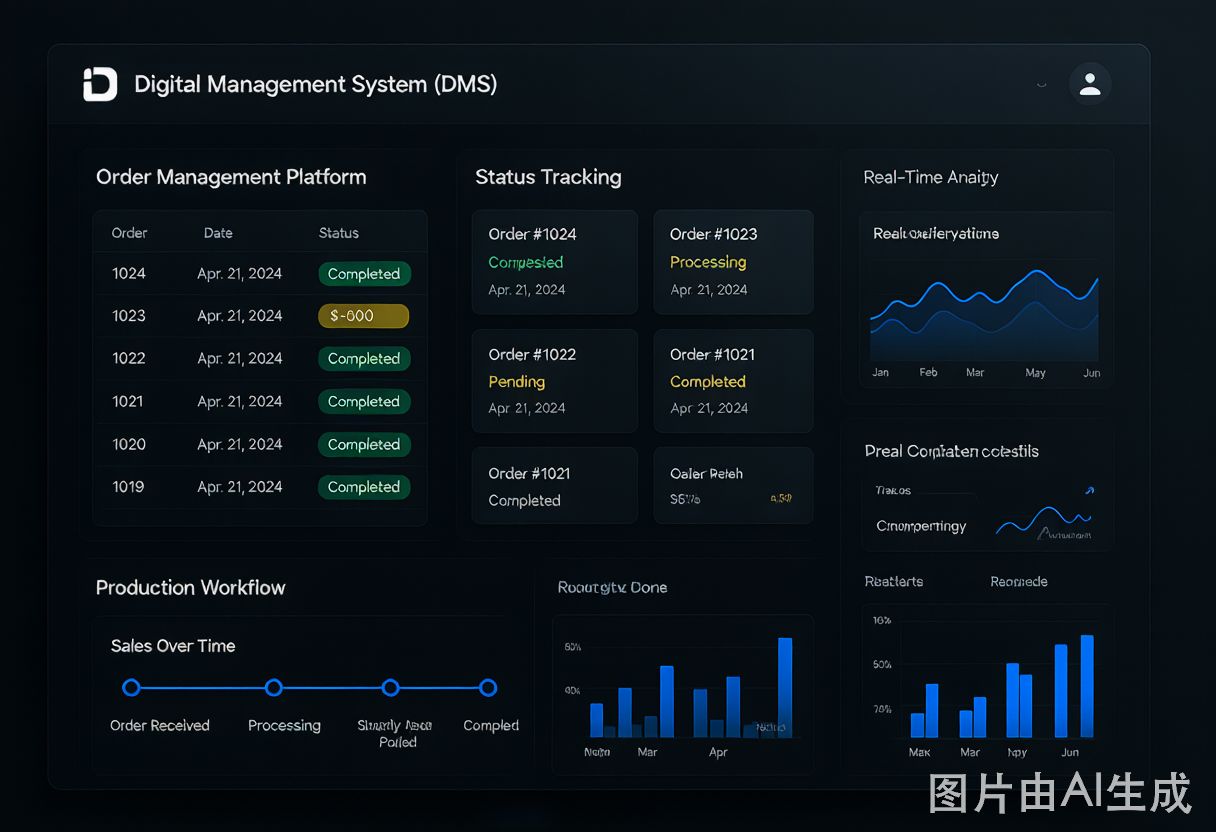
Task: Open the Order #1022 Pending card
Action: (555, 381)
